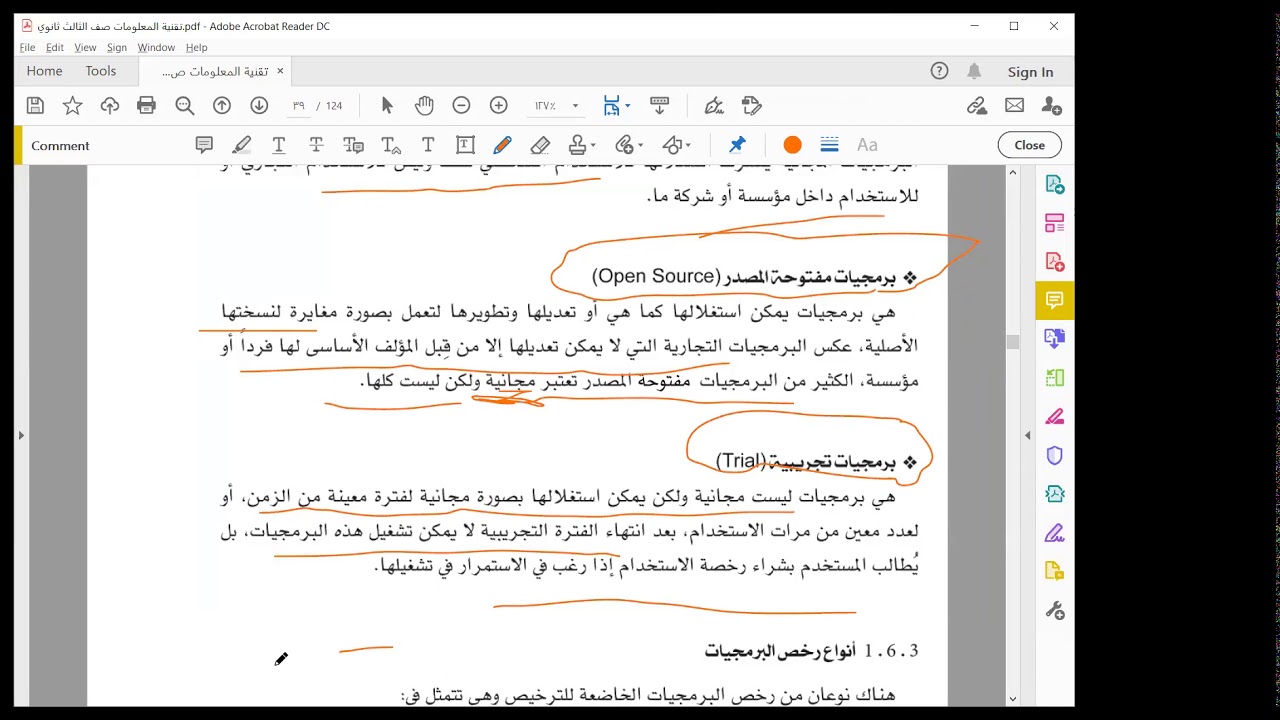Open drawing shapes dropdown
The height and width of the screenshot is (720, 1280).
coord(677,145)
